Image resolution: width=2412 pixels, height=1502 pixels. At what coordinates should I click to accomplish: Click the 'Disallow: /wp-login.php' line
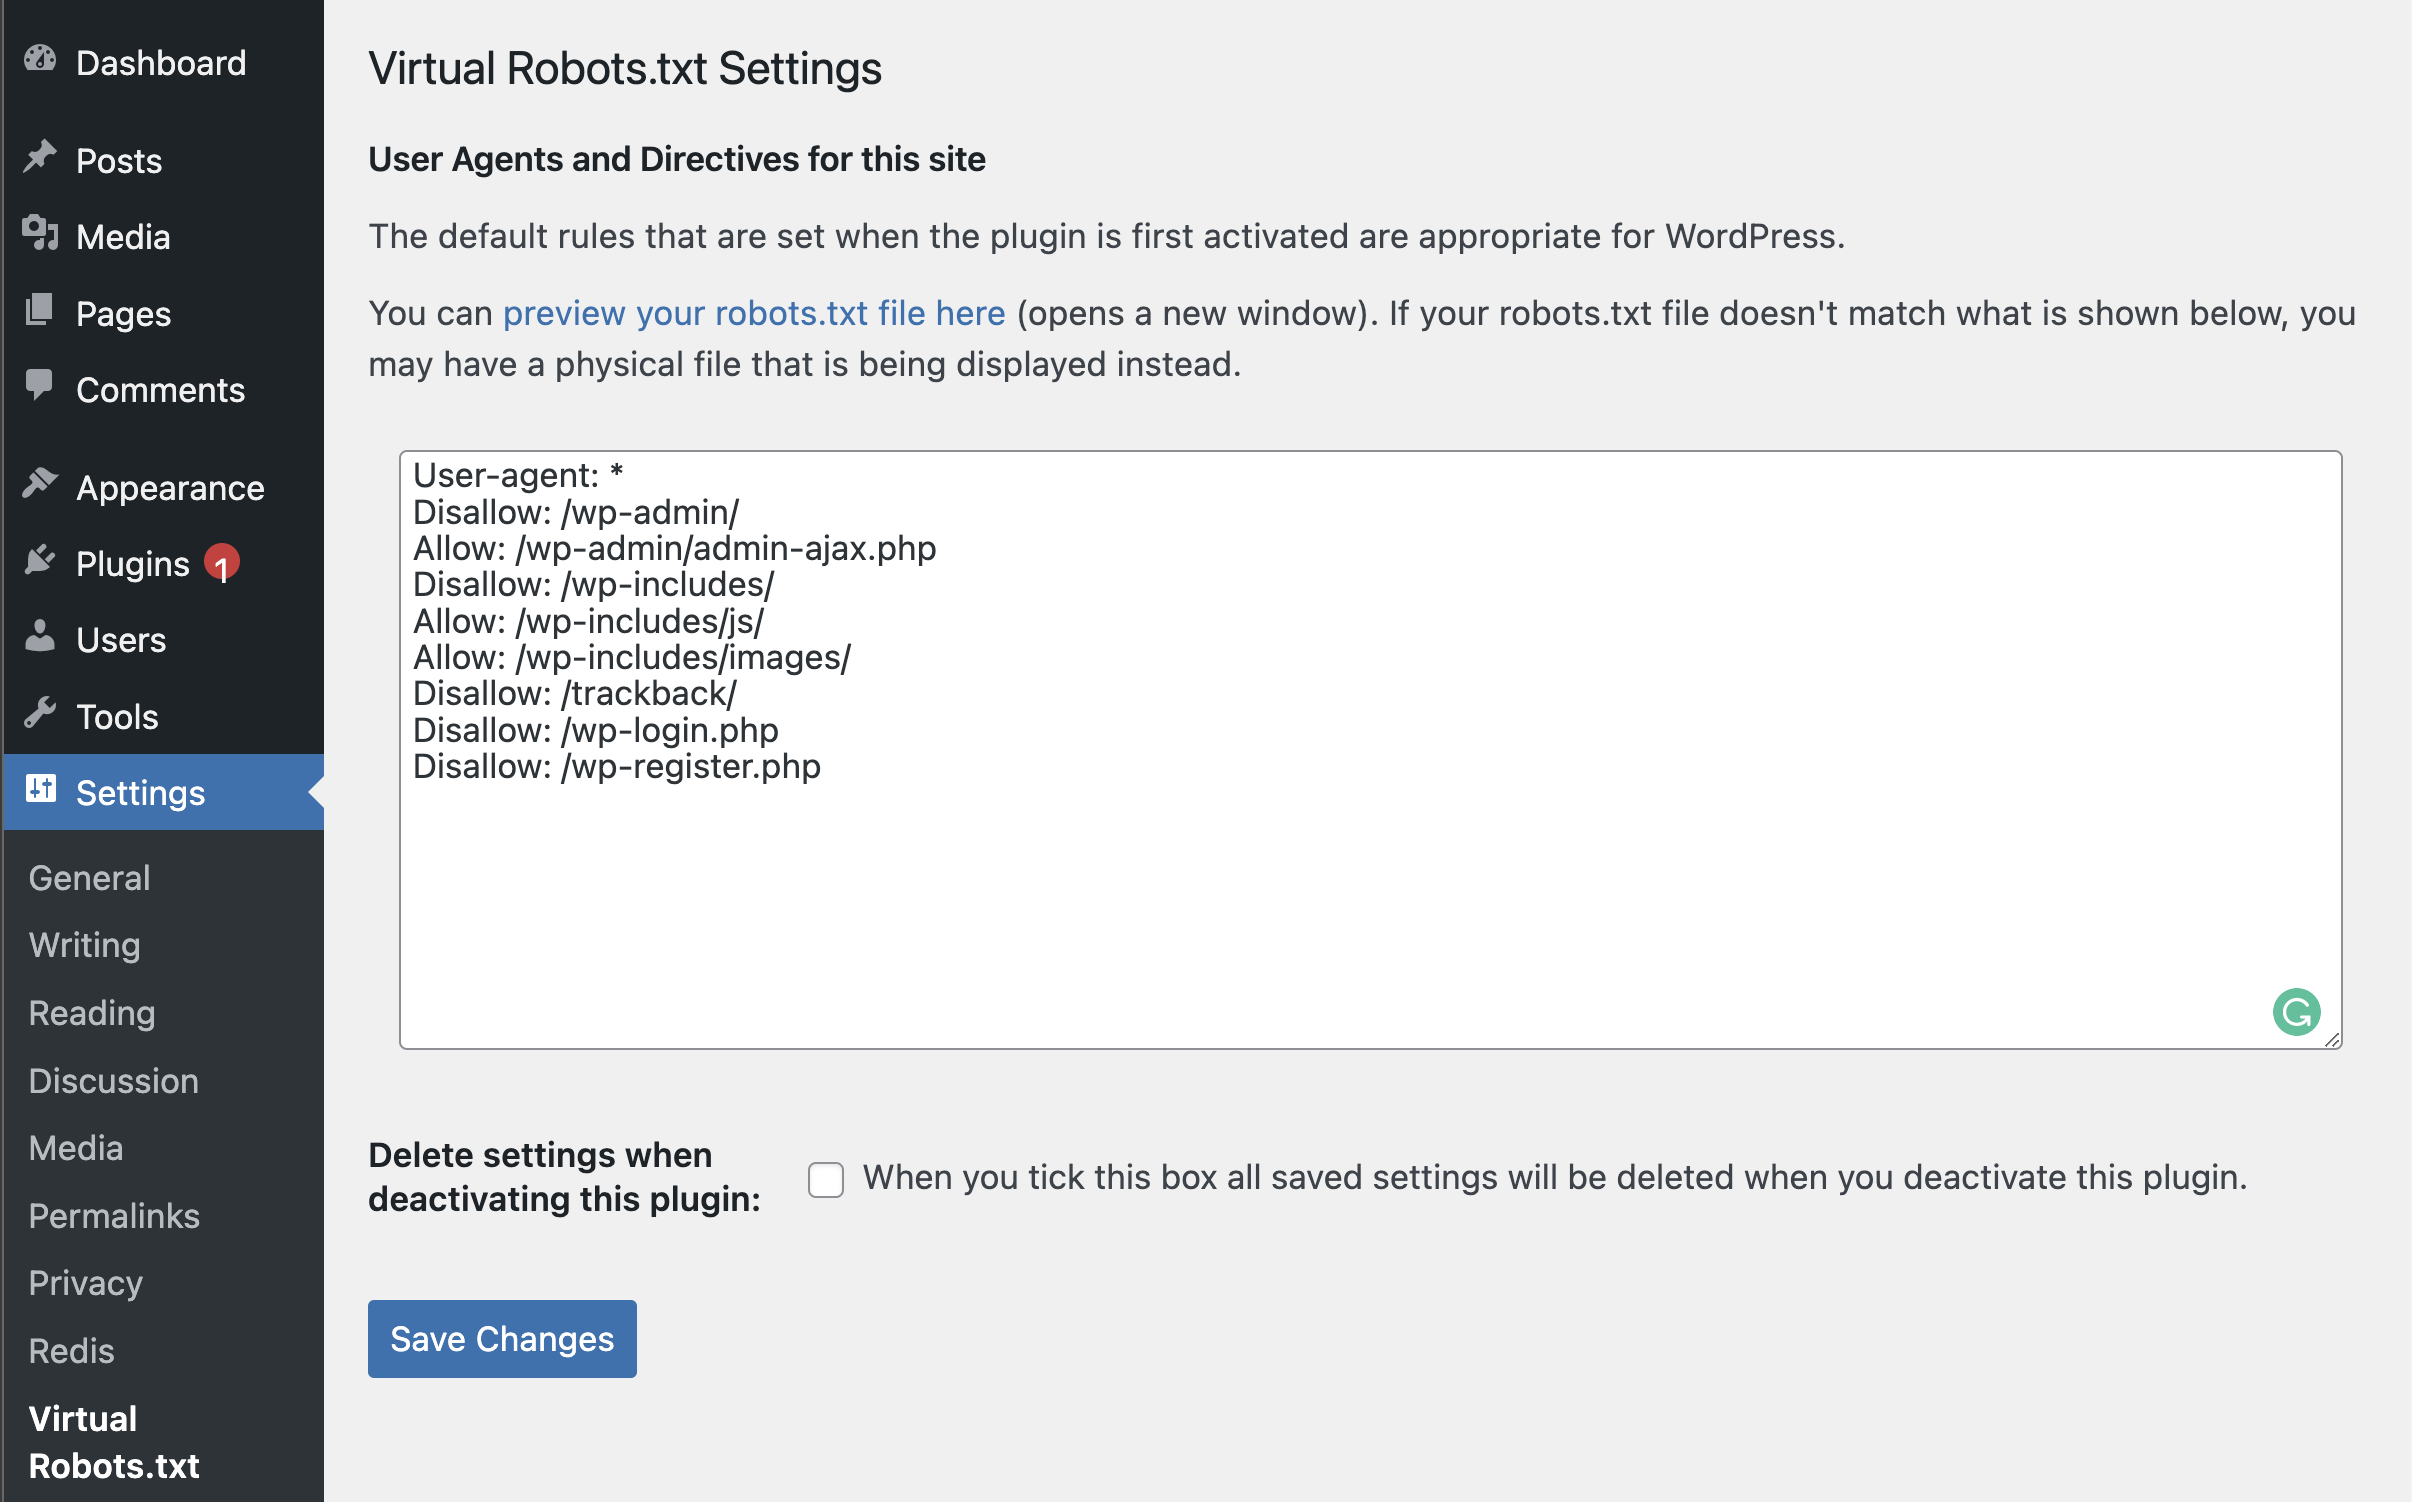[596, 730]
